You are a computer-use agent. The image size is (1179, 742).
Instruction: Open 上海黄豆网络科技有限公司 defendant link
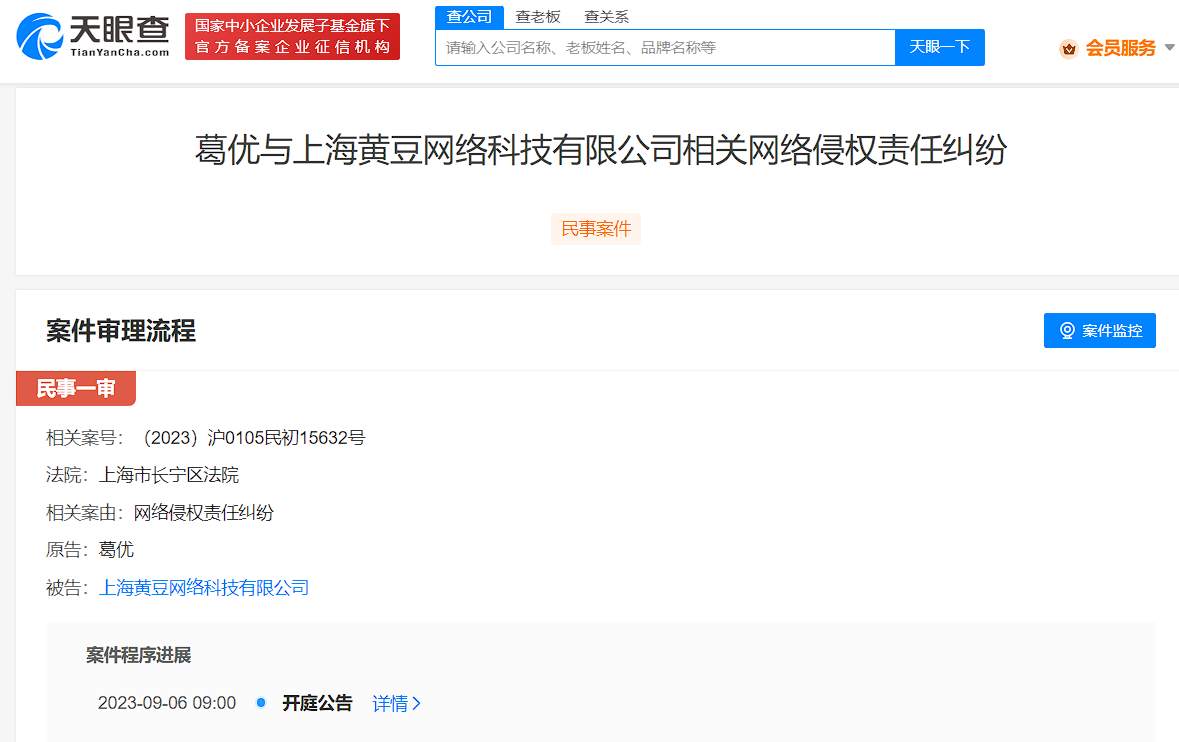tap(203, 587)
